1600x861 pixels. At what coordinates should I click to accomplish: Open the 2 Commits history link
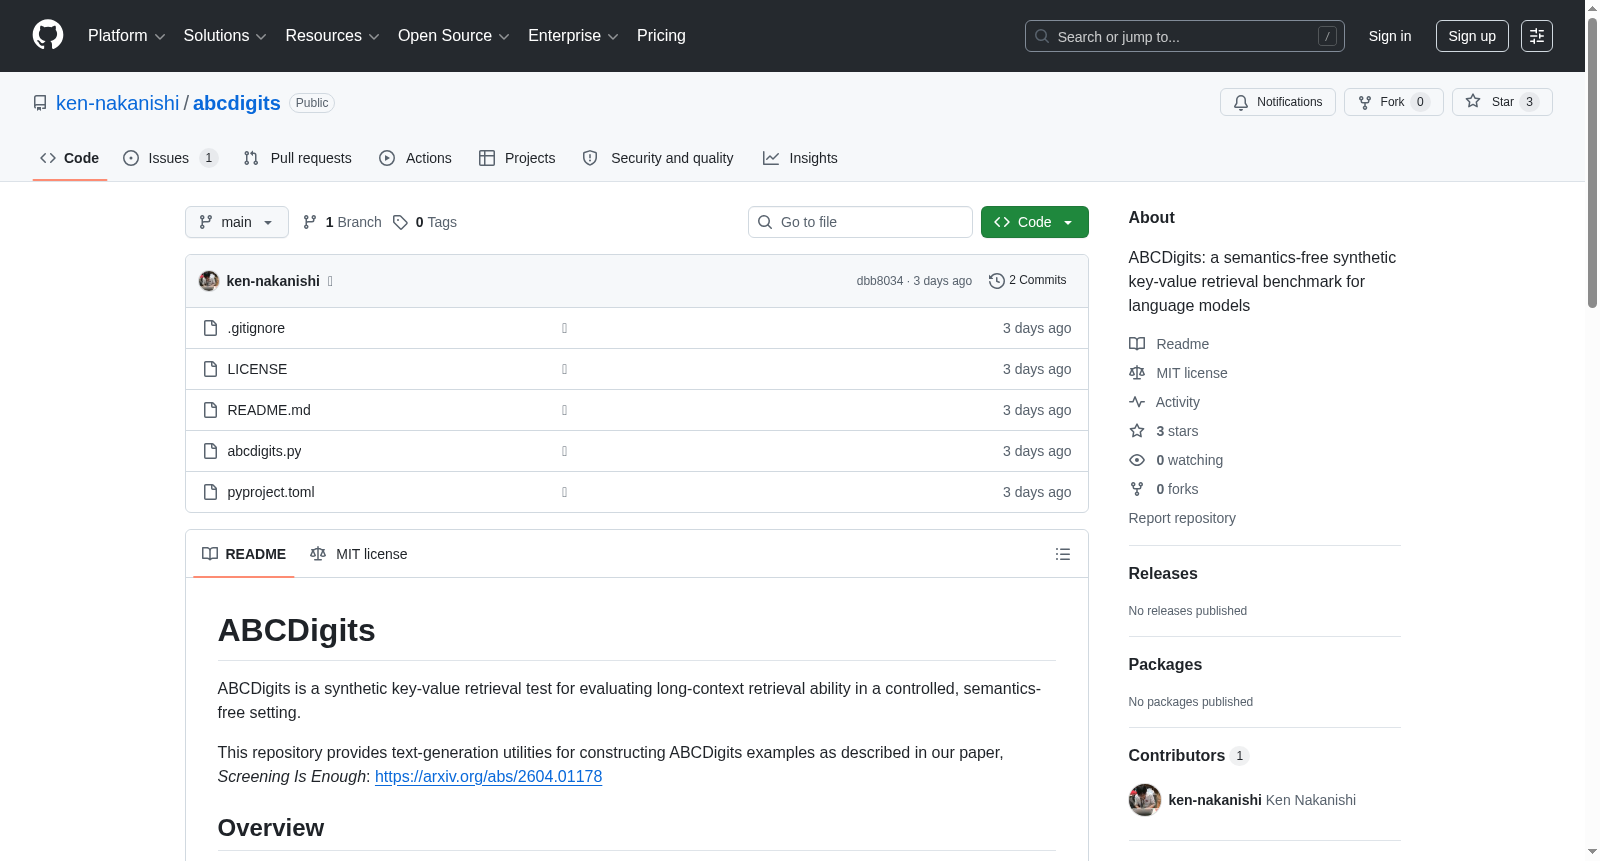click(1028, 281)
